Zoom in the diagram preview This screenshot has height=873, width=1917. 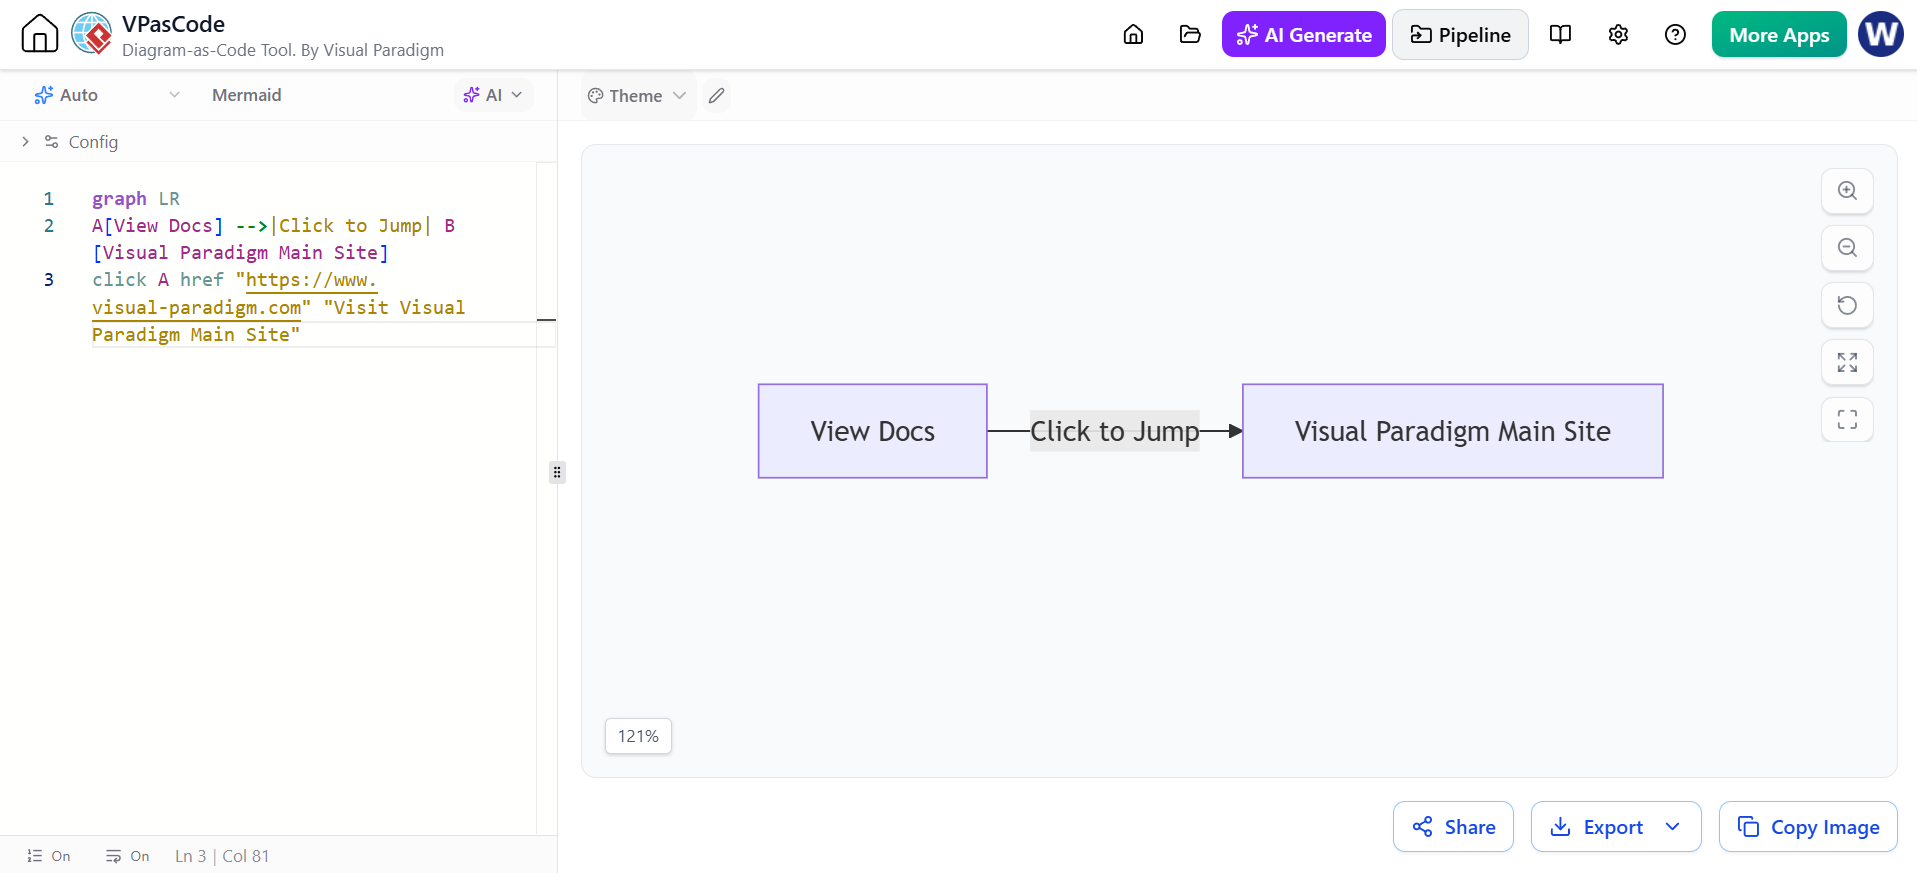point(1847,191)
